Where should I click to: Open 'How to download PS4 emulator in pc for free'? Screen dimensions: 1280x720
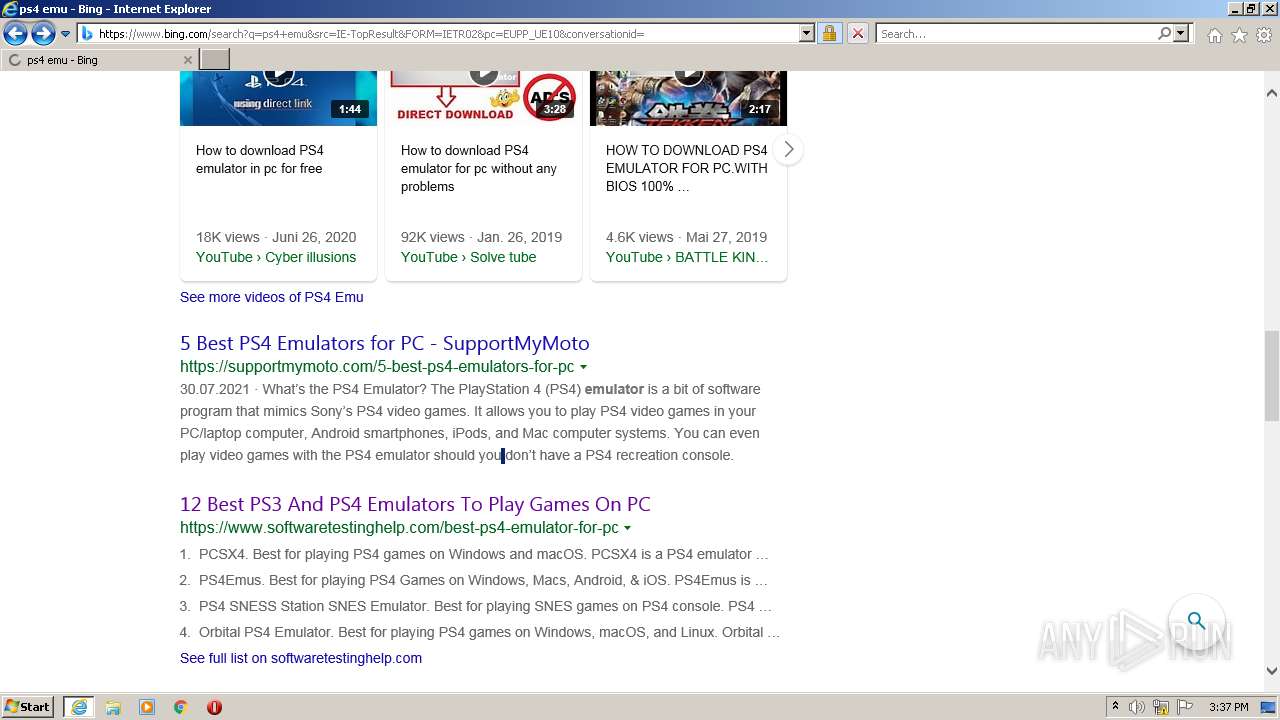[260, 159]
